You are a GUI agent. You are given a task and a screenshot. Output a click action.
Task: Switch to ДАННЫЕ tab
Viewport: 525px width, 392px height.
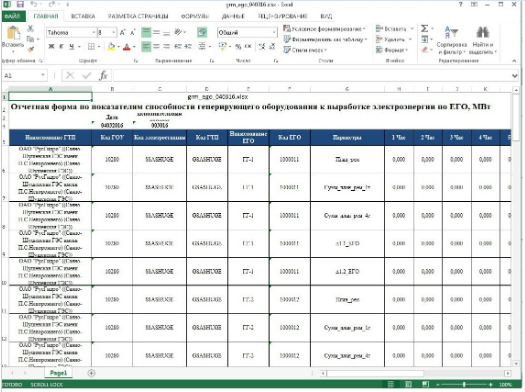coord(233,16)
